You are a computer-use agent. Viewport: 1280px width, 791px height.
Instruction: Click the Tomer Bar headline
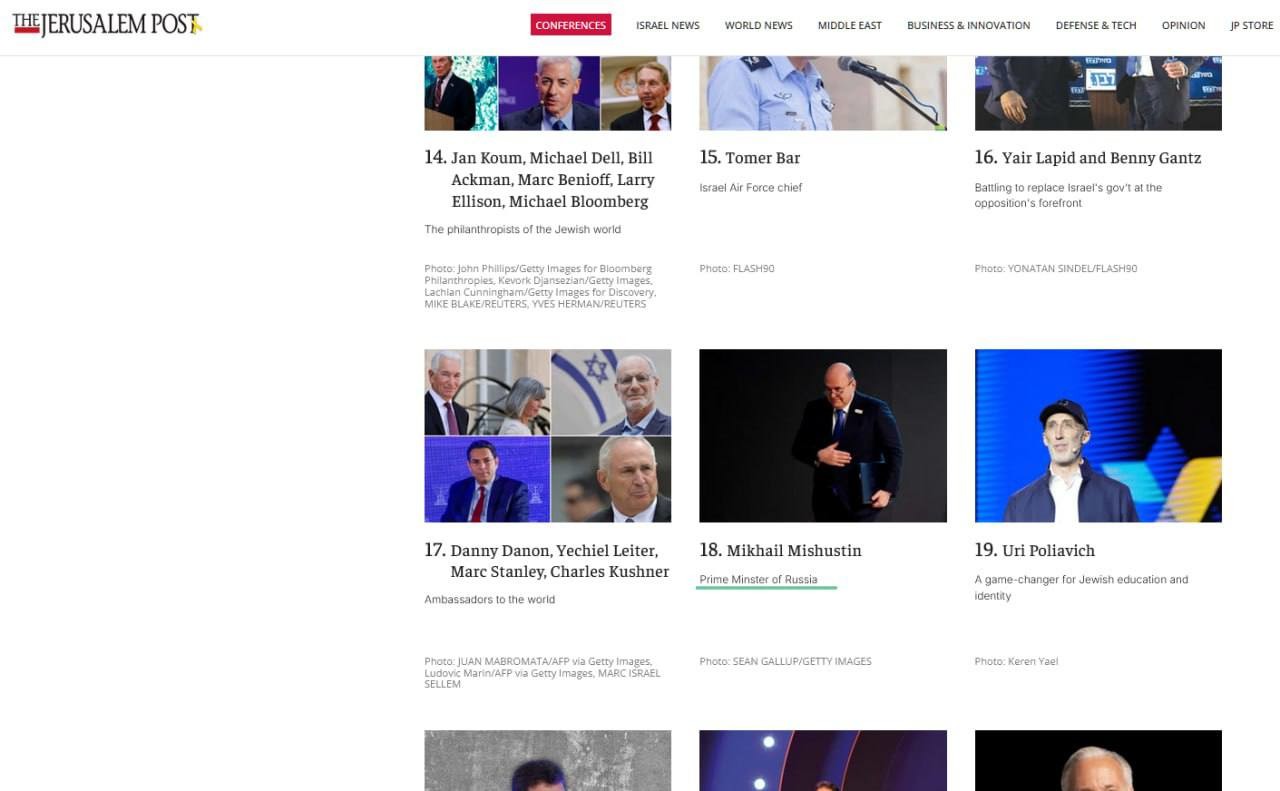pos(762,158)
